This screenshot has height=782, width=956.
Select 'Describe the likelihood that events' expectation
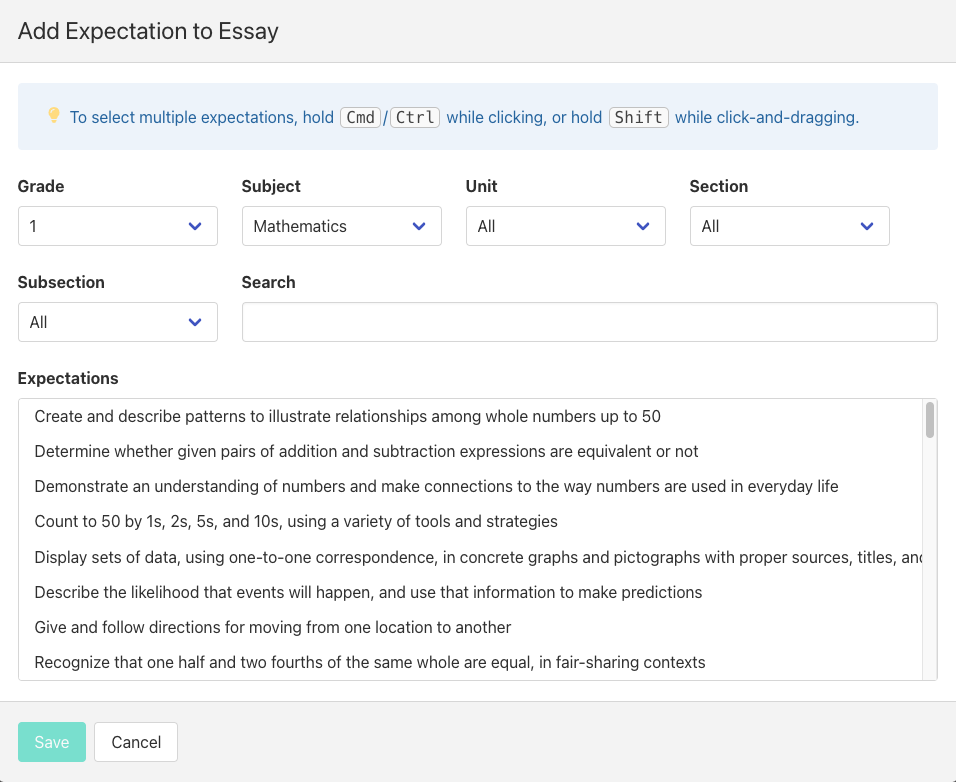coord(471,592)
